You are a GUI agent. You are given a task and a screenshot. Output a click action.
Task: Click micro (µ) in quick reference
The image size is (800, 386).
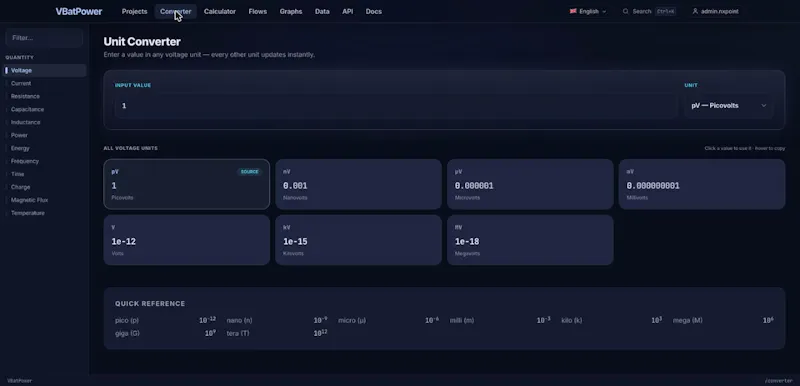point(352,320)
